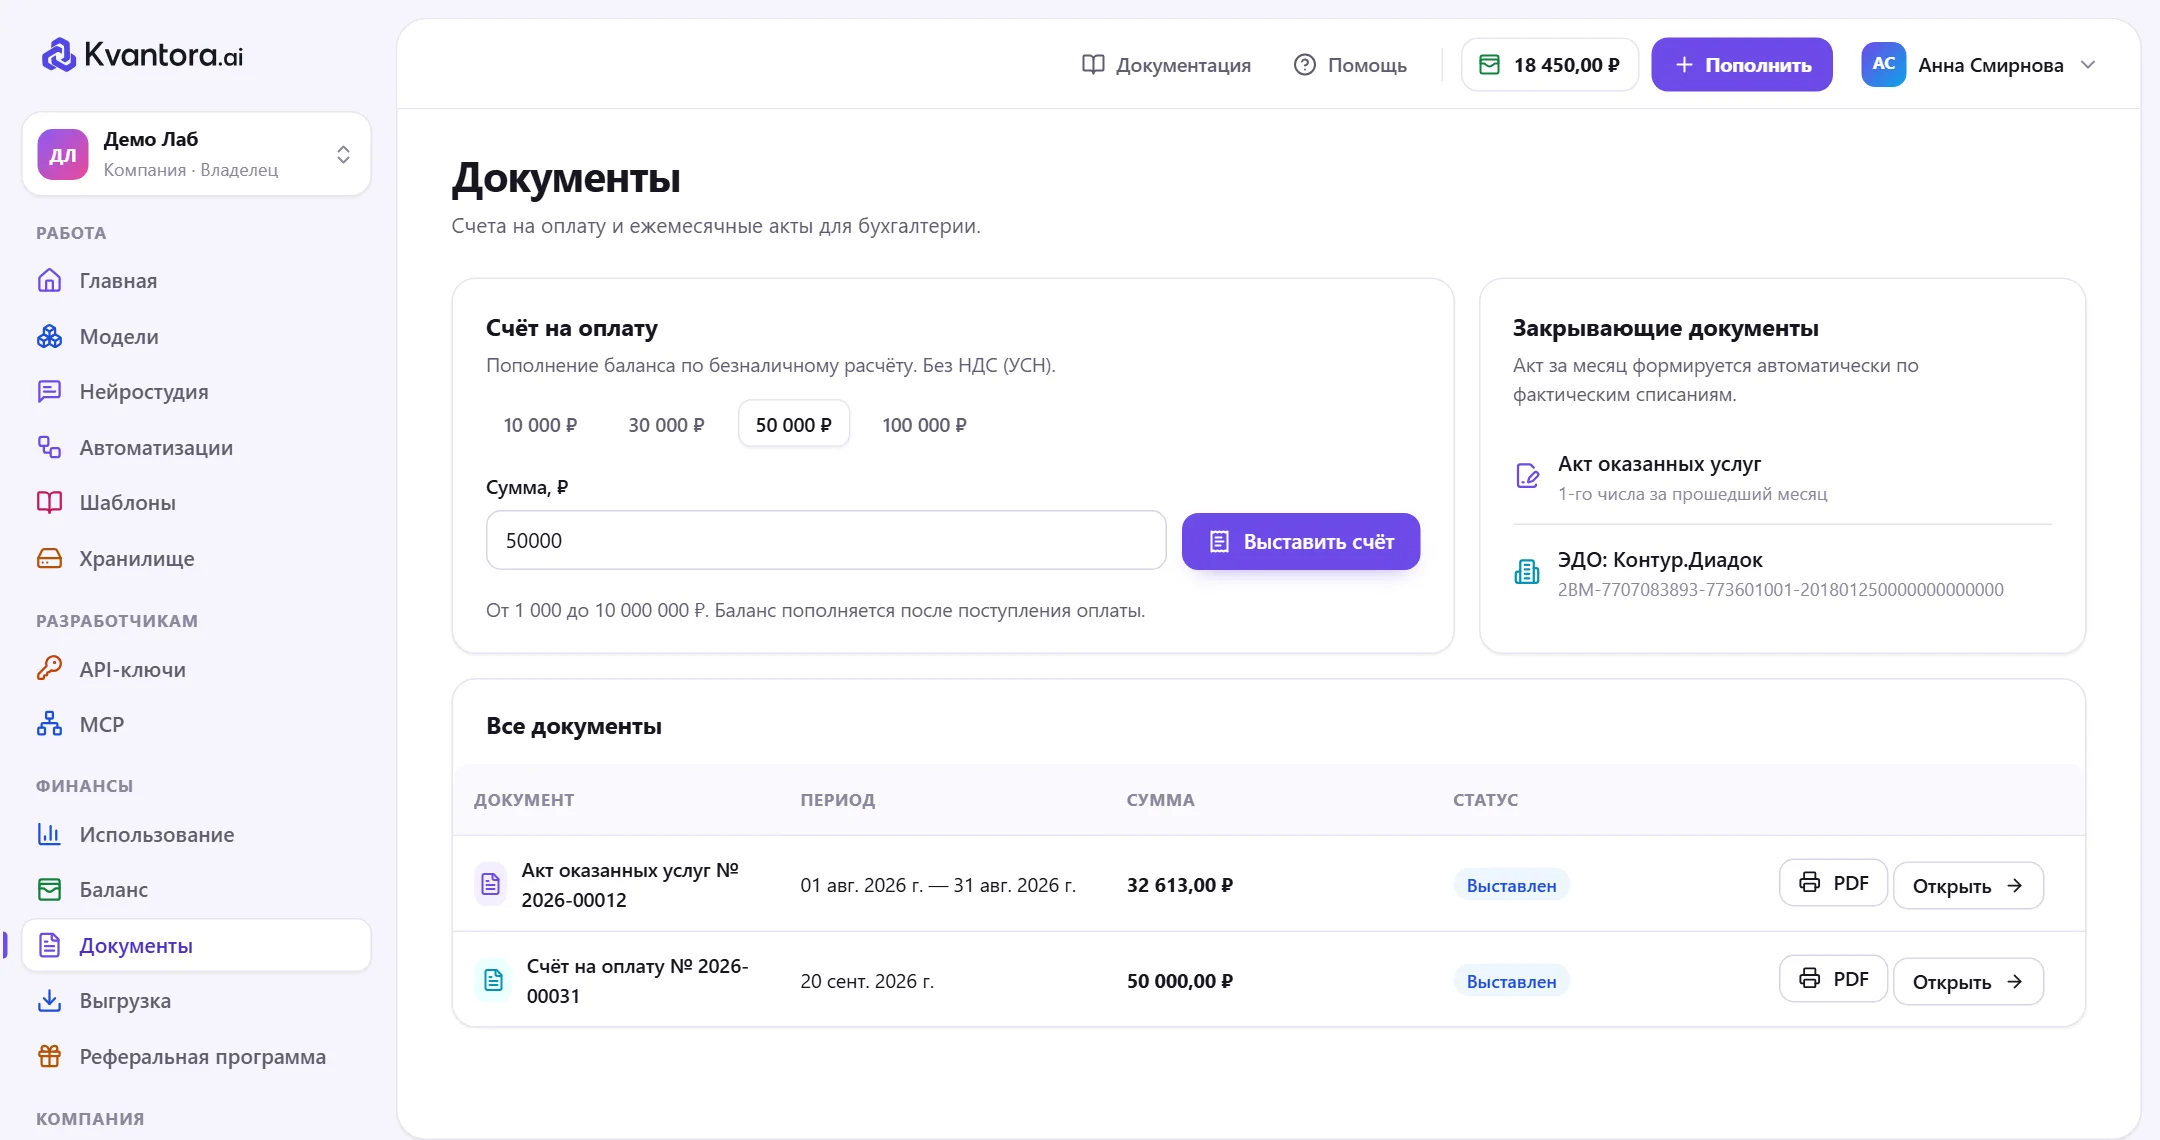The height and width of the screenshot is (1140, 2160).
Task: Go to Документы in the sidebar
Action: coord(196,945)
